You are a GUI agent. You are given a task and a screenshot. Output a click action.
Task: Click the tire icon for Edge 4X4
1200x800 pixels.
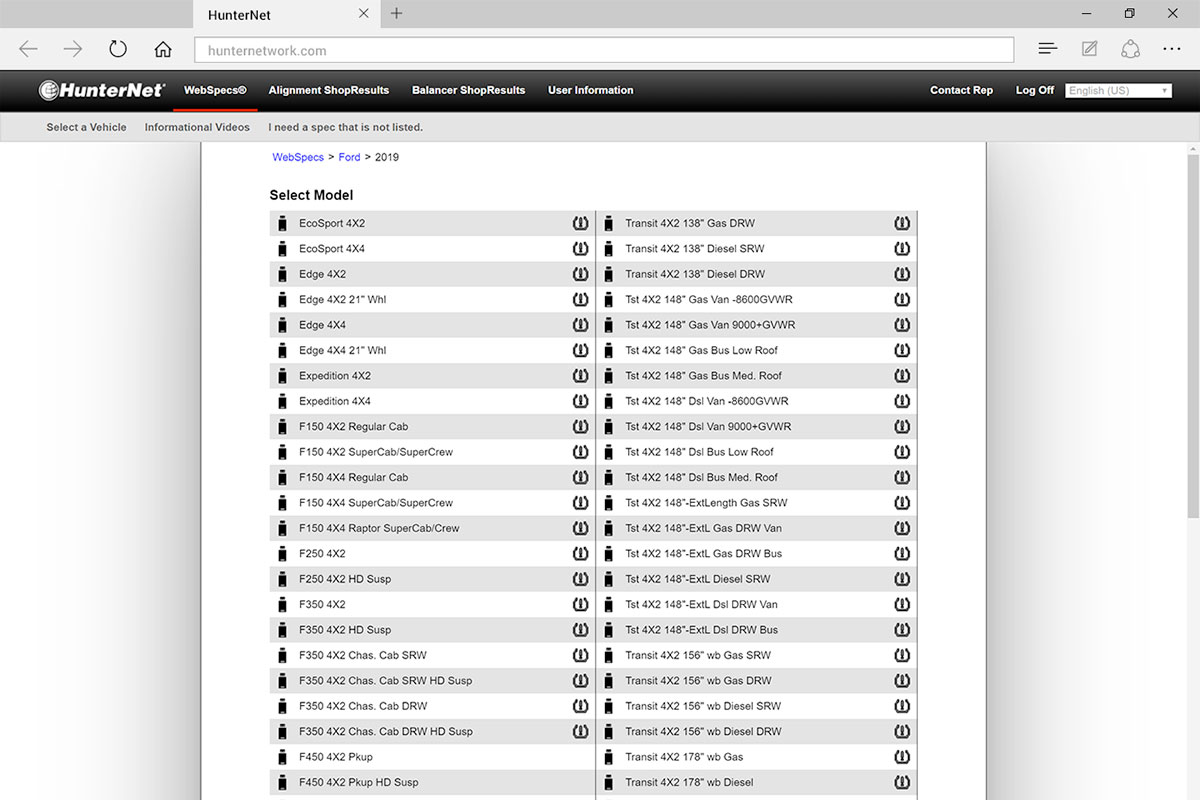580,325
